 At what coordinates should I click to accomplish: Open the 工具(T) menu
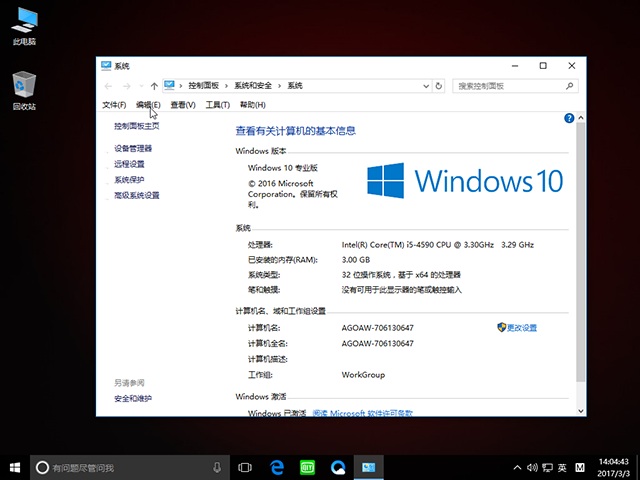tap(217, 105)
